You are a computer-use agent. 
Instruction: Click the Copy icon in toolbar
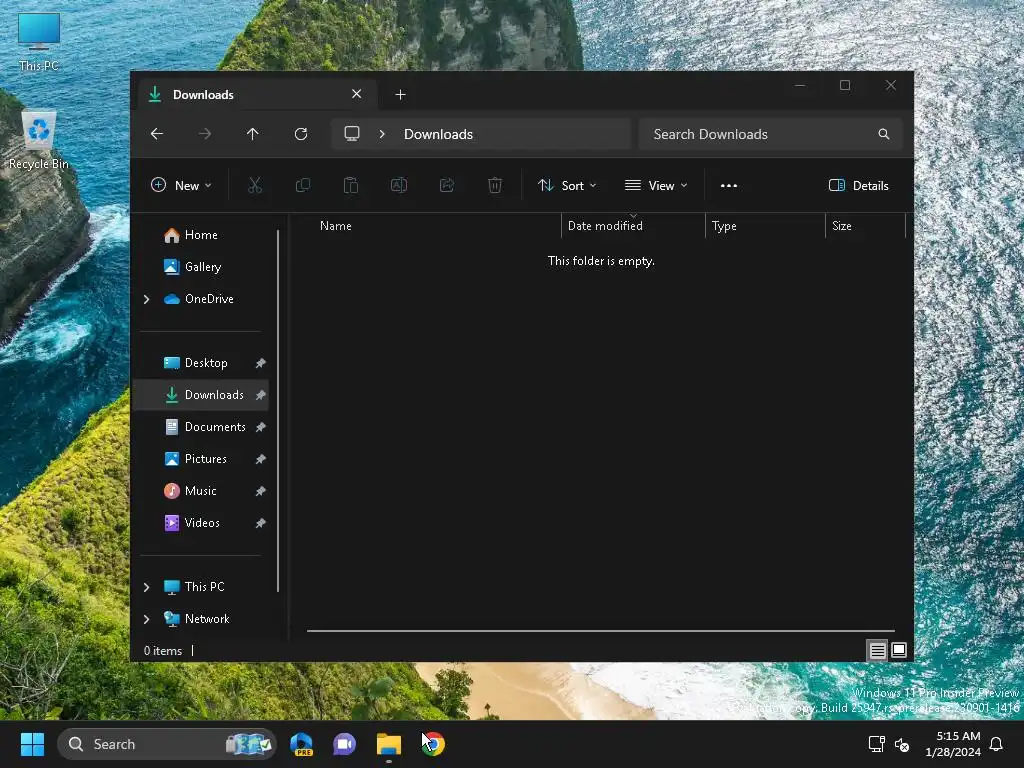coord(302,185)
